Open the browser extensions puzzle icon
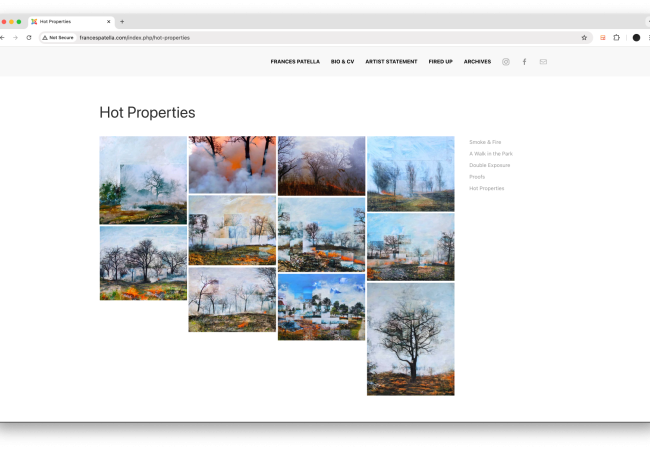This screenshot has width=650, height=450. coord(616,37)
